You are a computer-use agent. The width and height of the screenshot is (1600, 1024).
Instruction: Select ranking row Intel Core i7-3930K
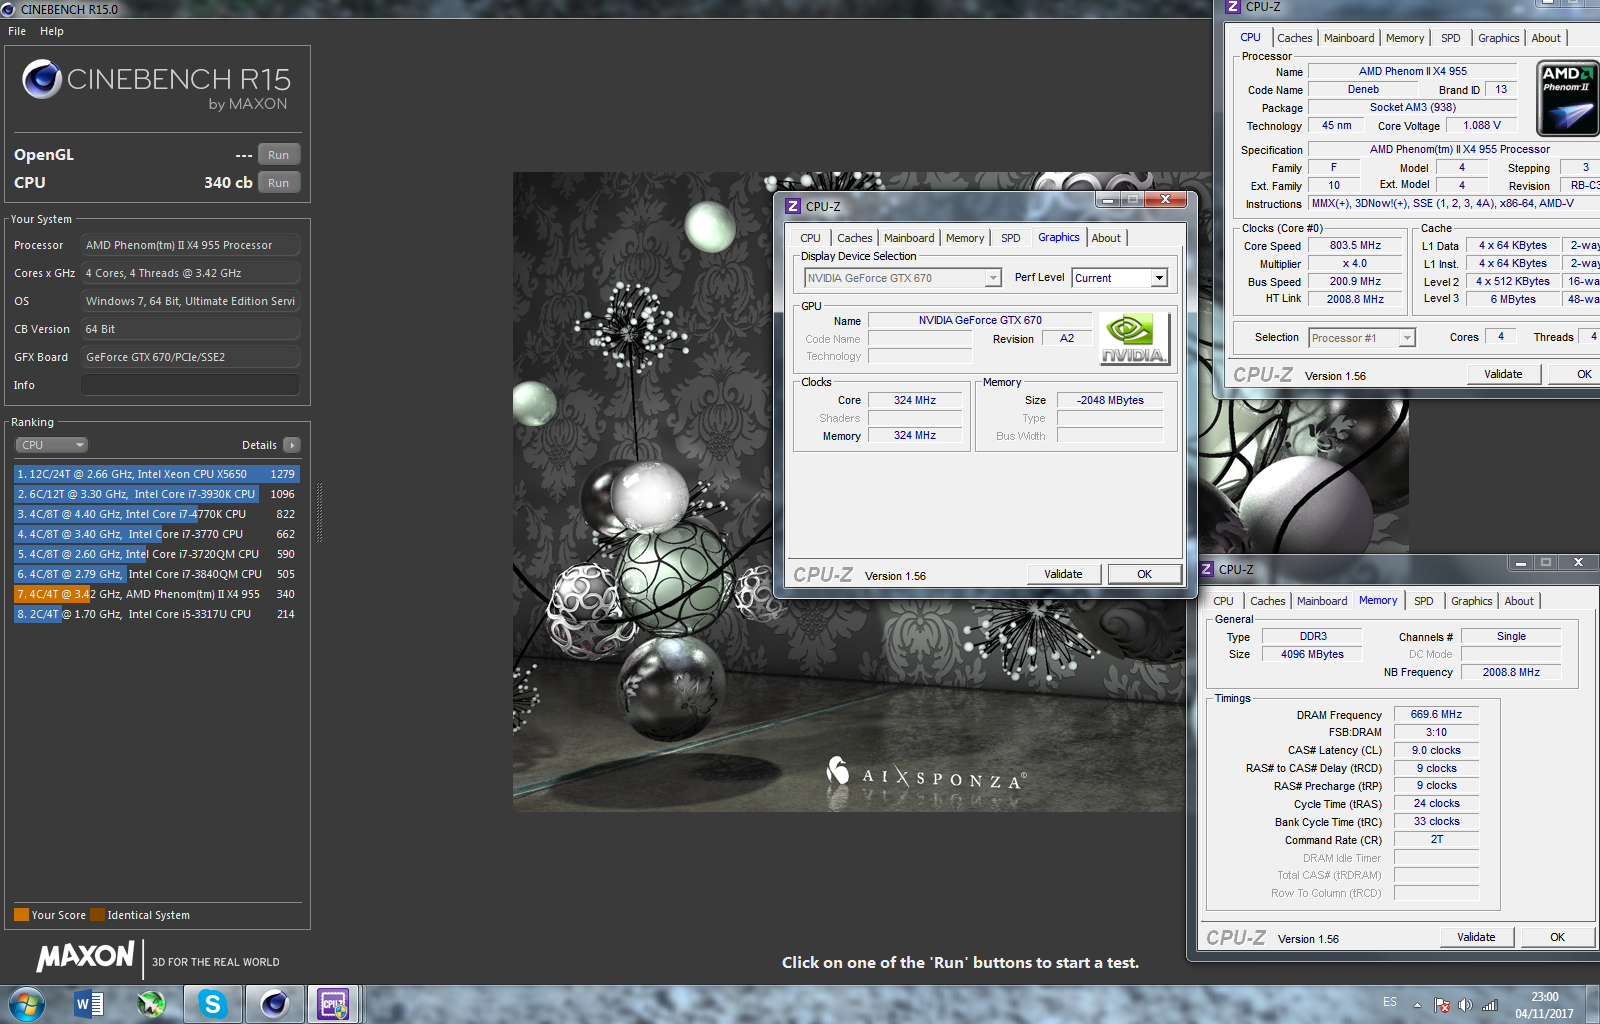click(x=157, y=494)
